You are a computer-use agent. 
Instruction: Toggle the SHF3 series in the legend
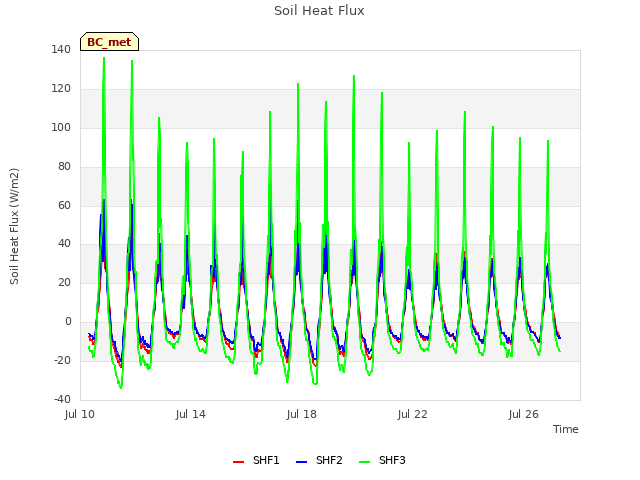pos(382,460)
